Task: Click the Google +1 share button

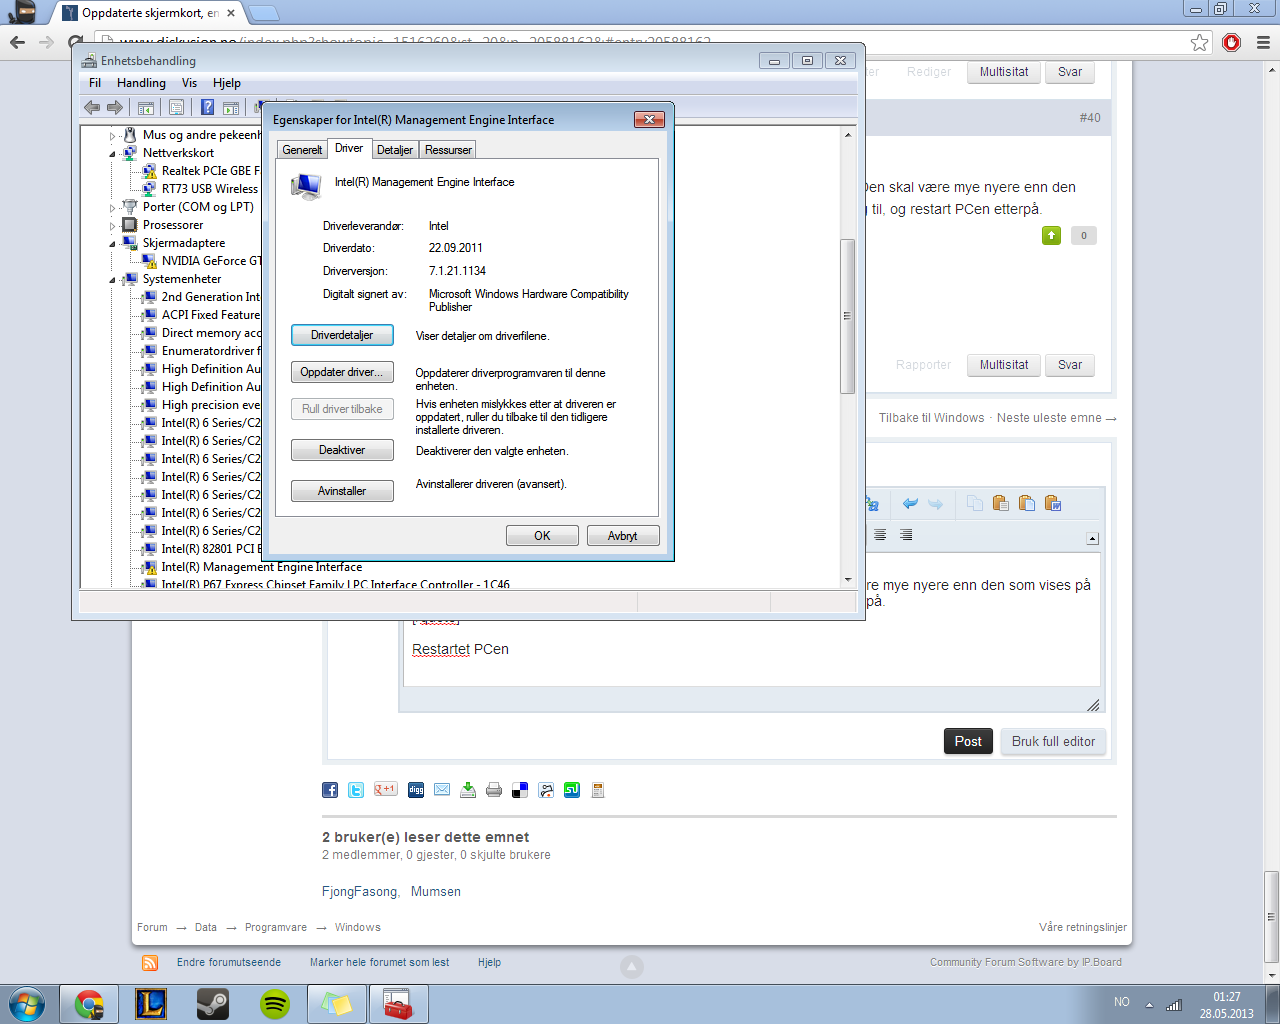Action: coord(385,790)
